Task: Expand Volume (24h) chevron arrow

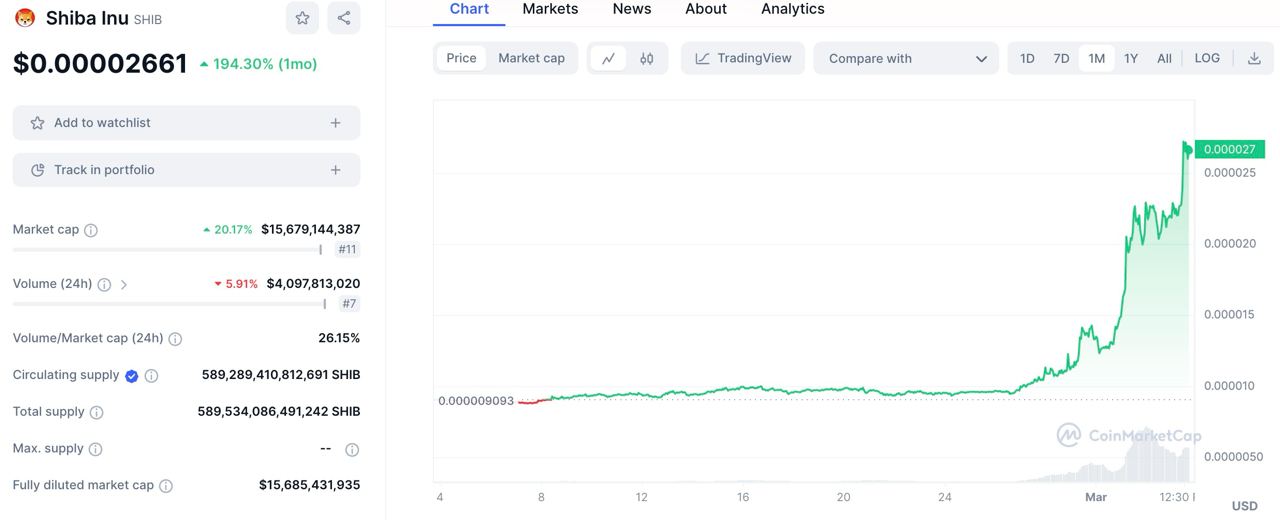Action: pos(124,285)
